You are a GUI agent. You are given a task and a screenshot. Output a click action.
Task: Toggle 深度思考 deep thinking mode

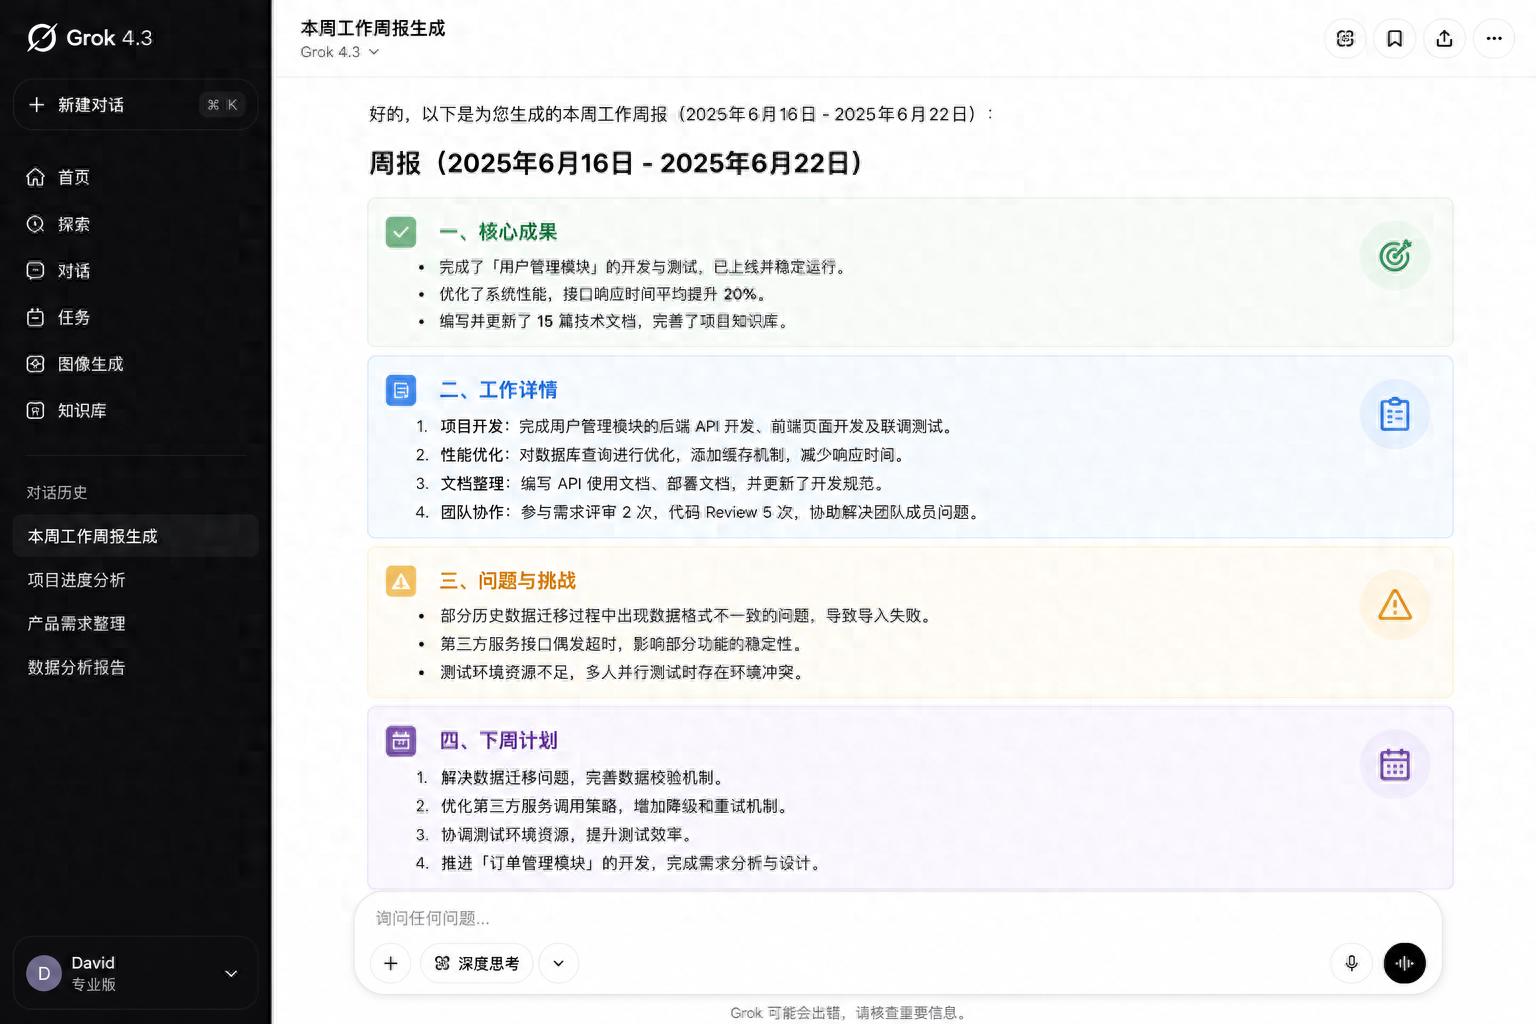[476, 963]
